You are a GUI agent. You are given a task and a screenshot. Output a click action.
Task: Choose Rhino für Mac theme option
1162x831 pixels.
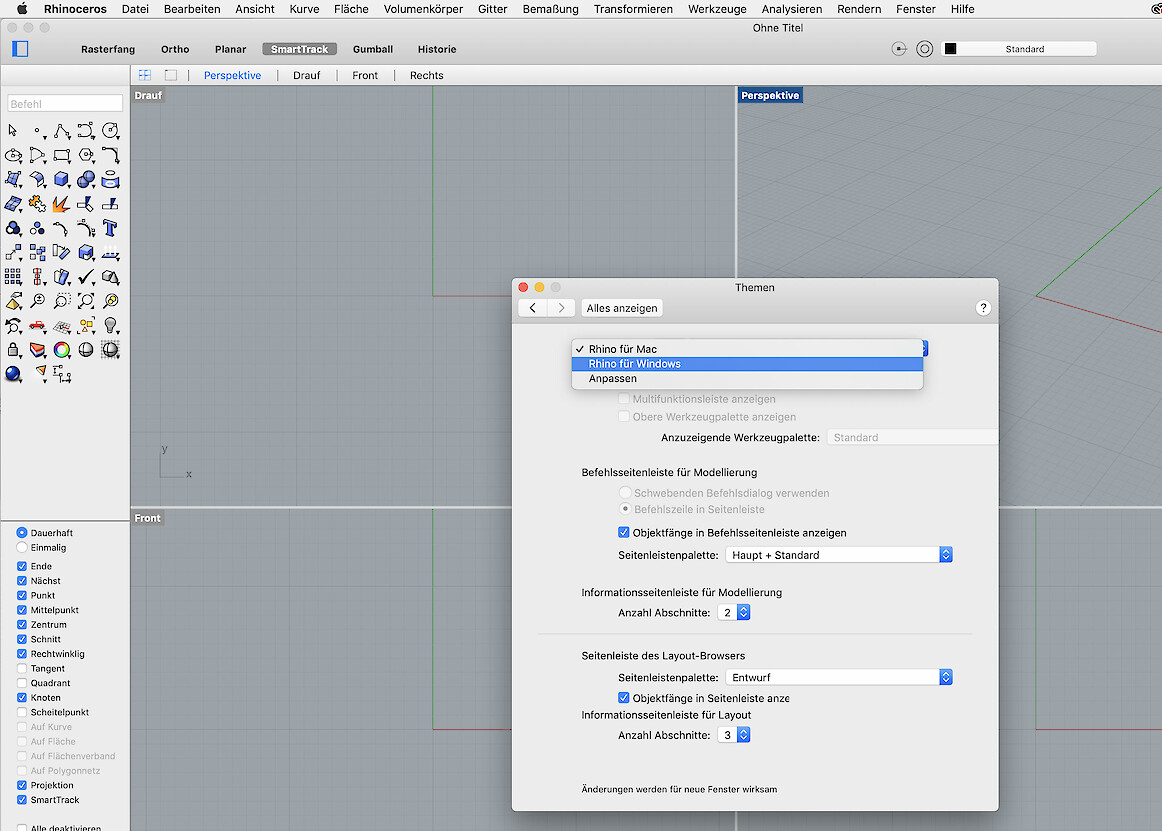[747, 349]
